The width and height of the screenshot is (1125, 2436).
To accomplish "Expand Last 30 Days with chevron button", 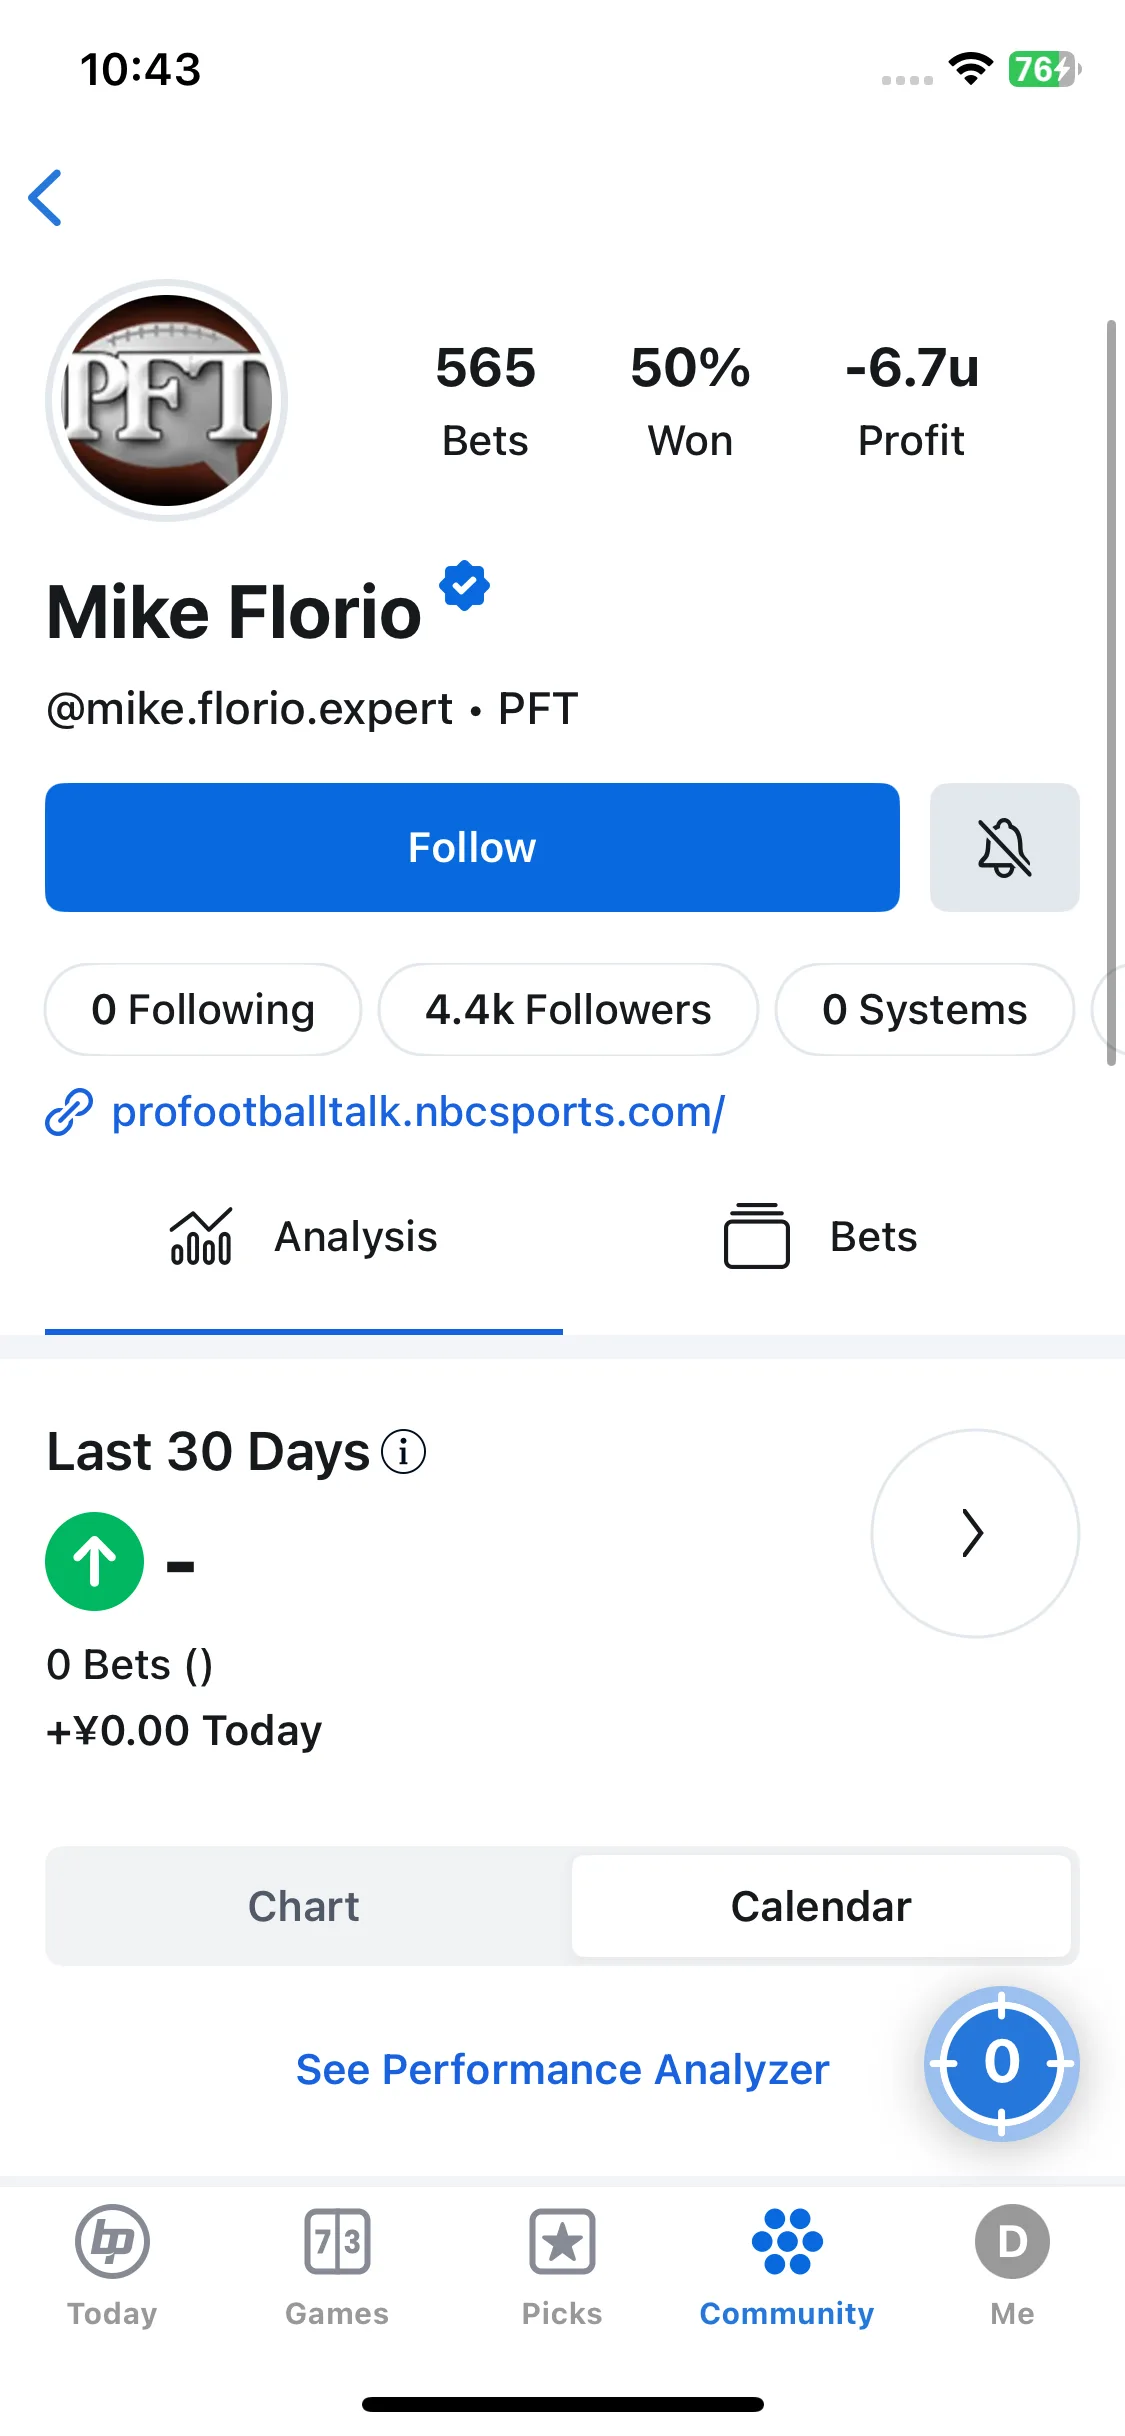I will 975,1533.
